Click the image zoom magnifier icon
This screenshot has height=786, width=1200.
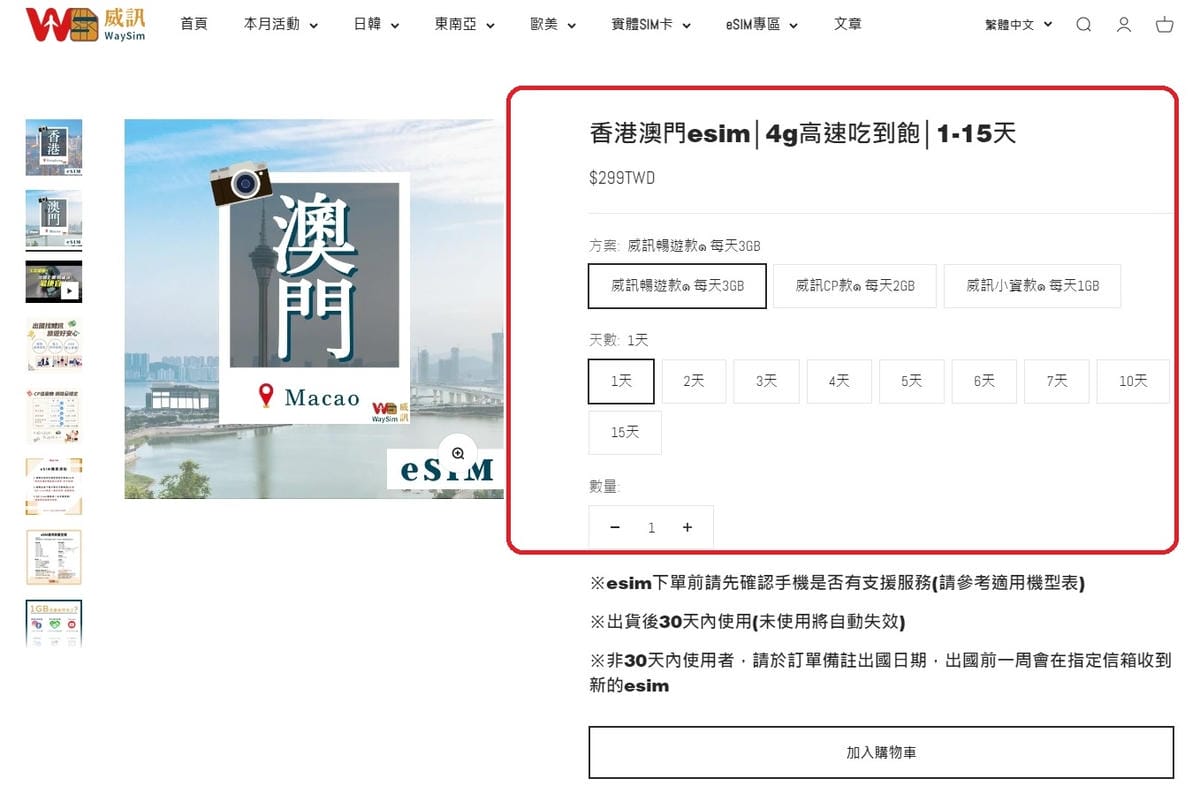tap(458, 452)
